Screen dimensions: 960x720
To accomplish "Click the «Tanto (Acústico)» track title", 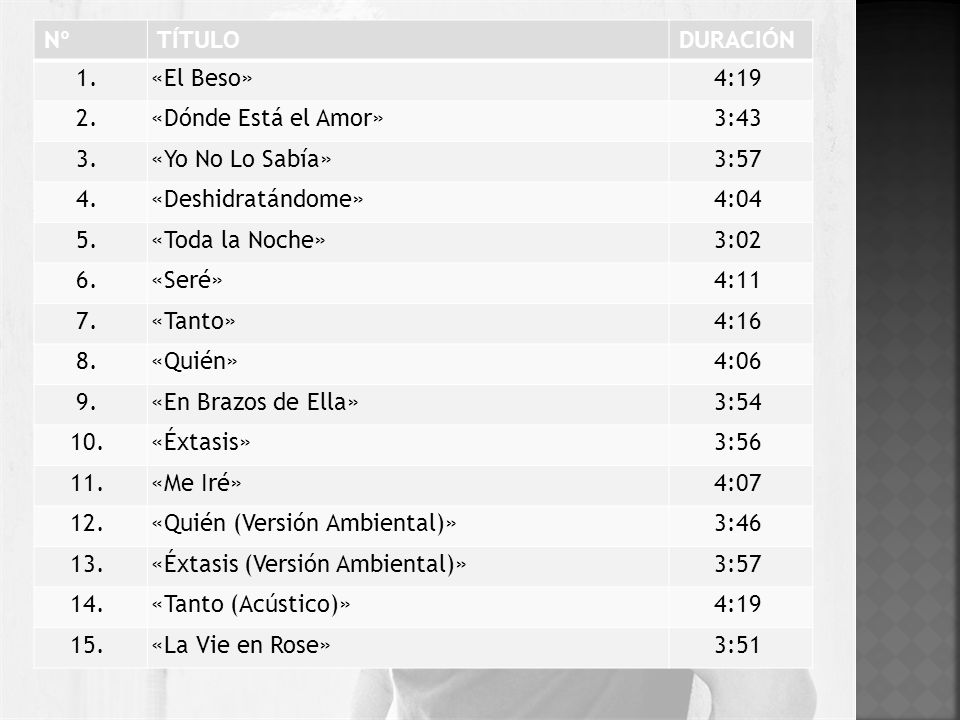I will click(251, 605).
